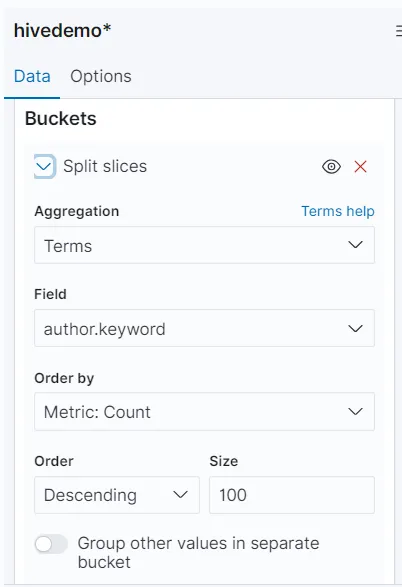This screenshot has height=587, width=402.
Task: Open the menu icon beside hivedemo title
Action: (399, 31)
